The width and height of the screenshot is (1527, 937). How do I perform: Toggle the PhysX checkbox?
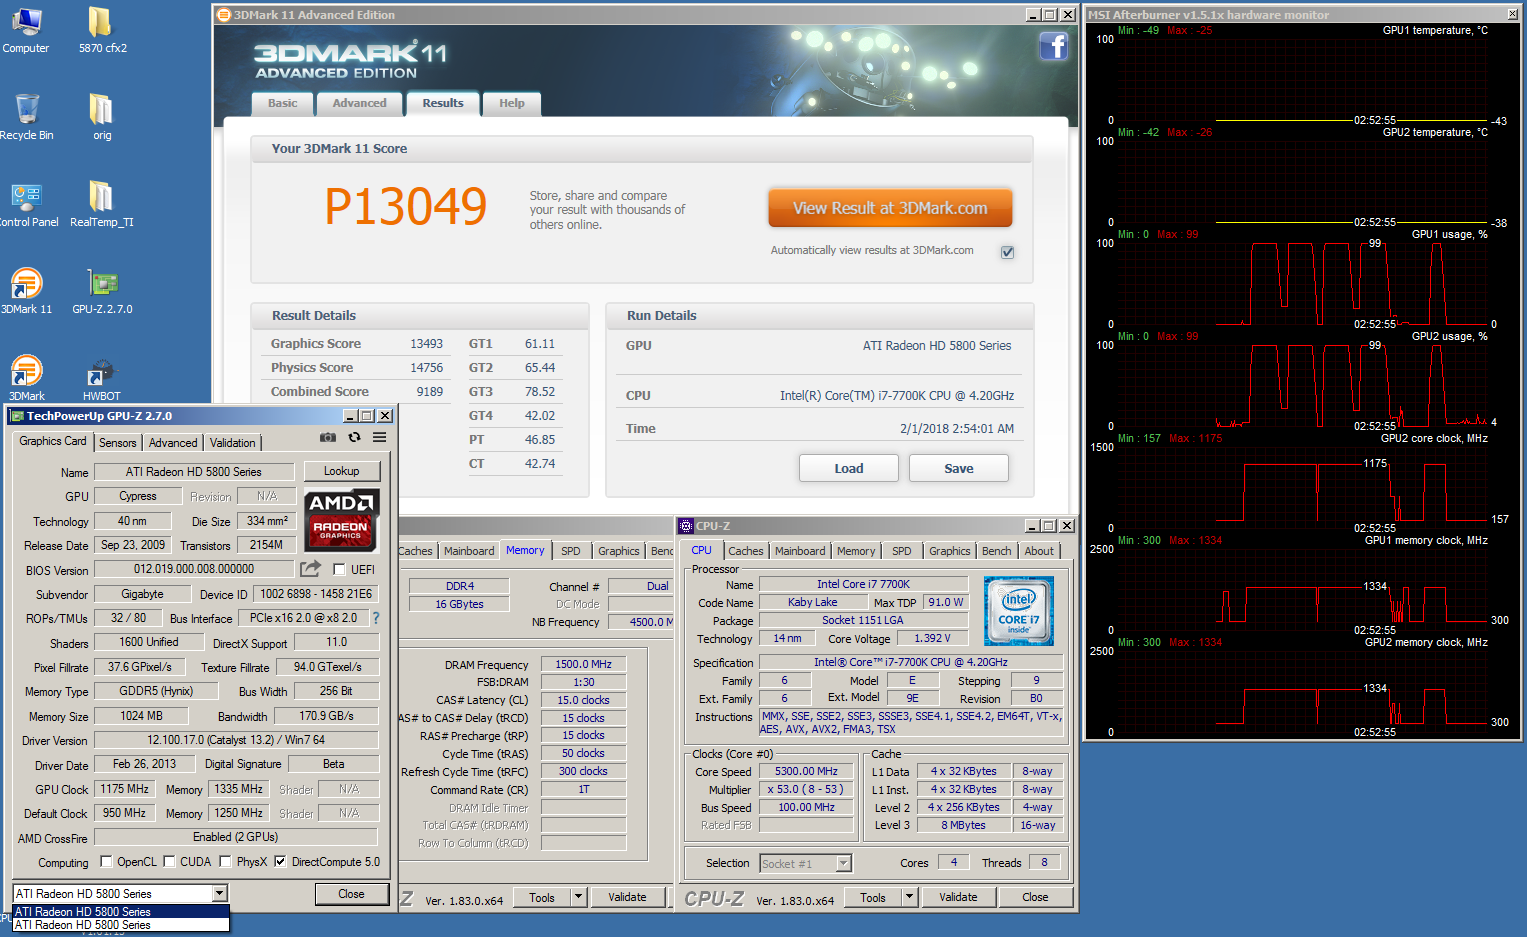point(226,862)
